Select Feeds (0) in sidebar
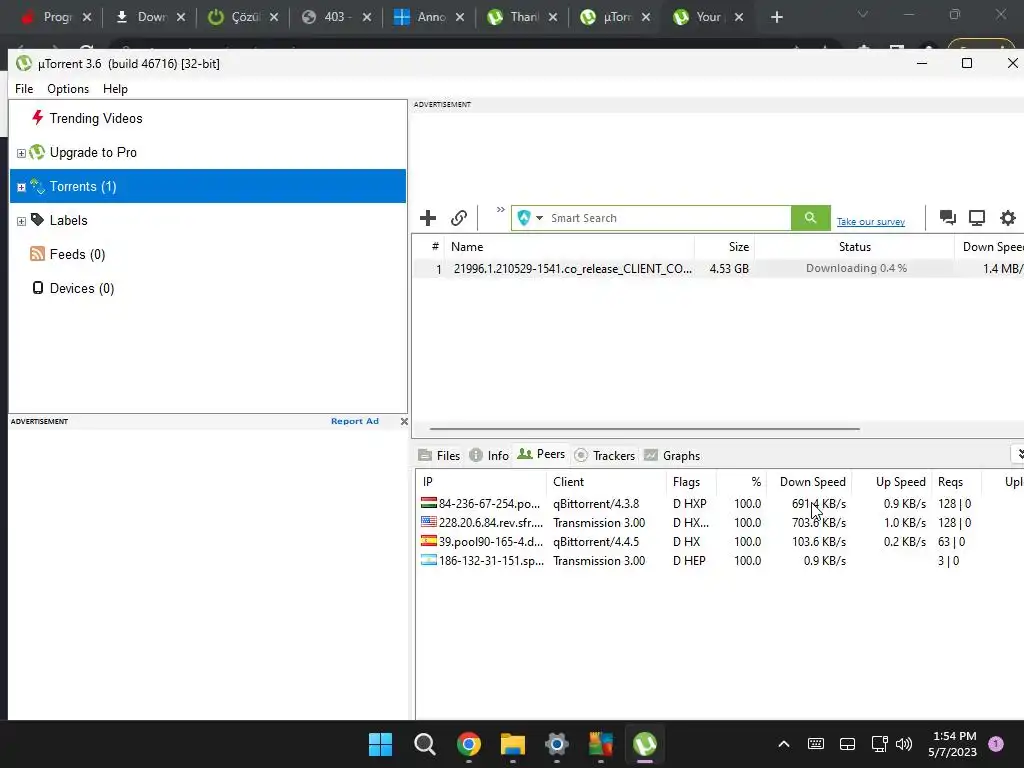This screenshot has height=768, width=1024. tap(208, 254)
